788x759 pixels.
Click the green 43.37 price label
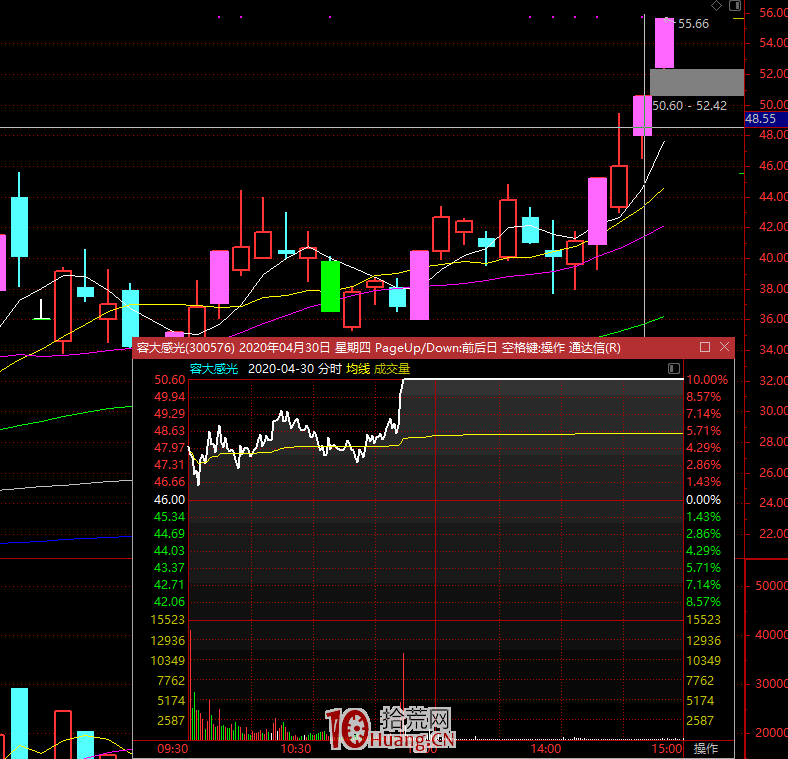pos(169,567)
